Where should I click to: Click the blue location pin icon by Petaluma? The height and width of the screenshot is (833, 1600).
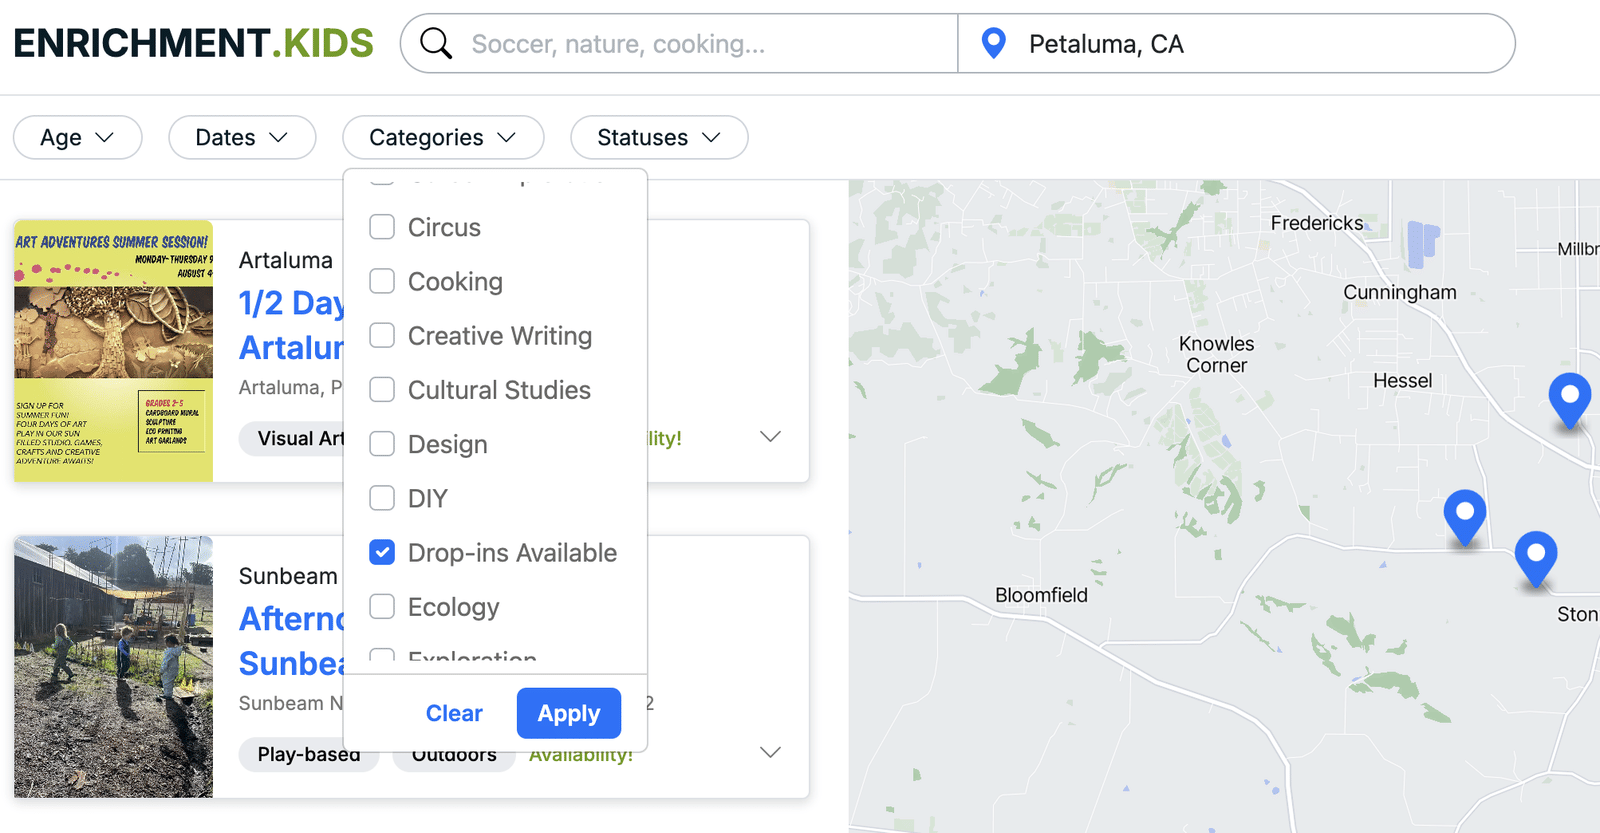tap(993, 43)
